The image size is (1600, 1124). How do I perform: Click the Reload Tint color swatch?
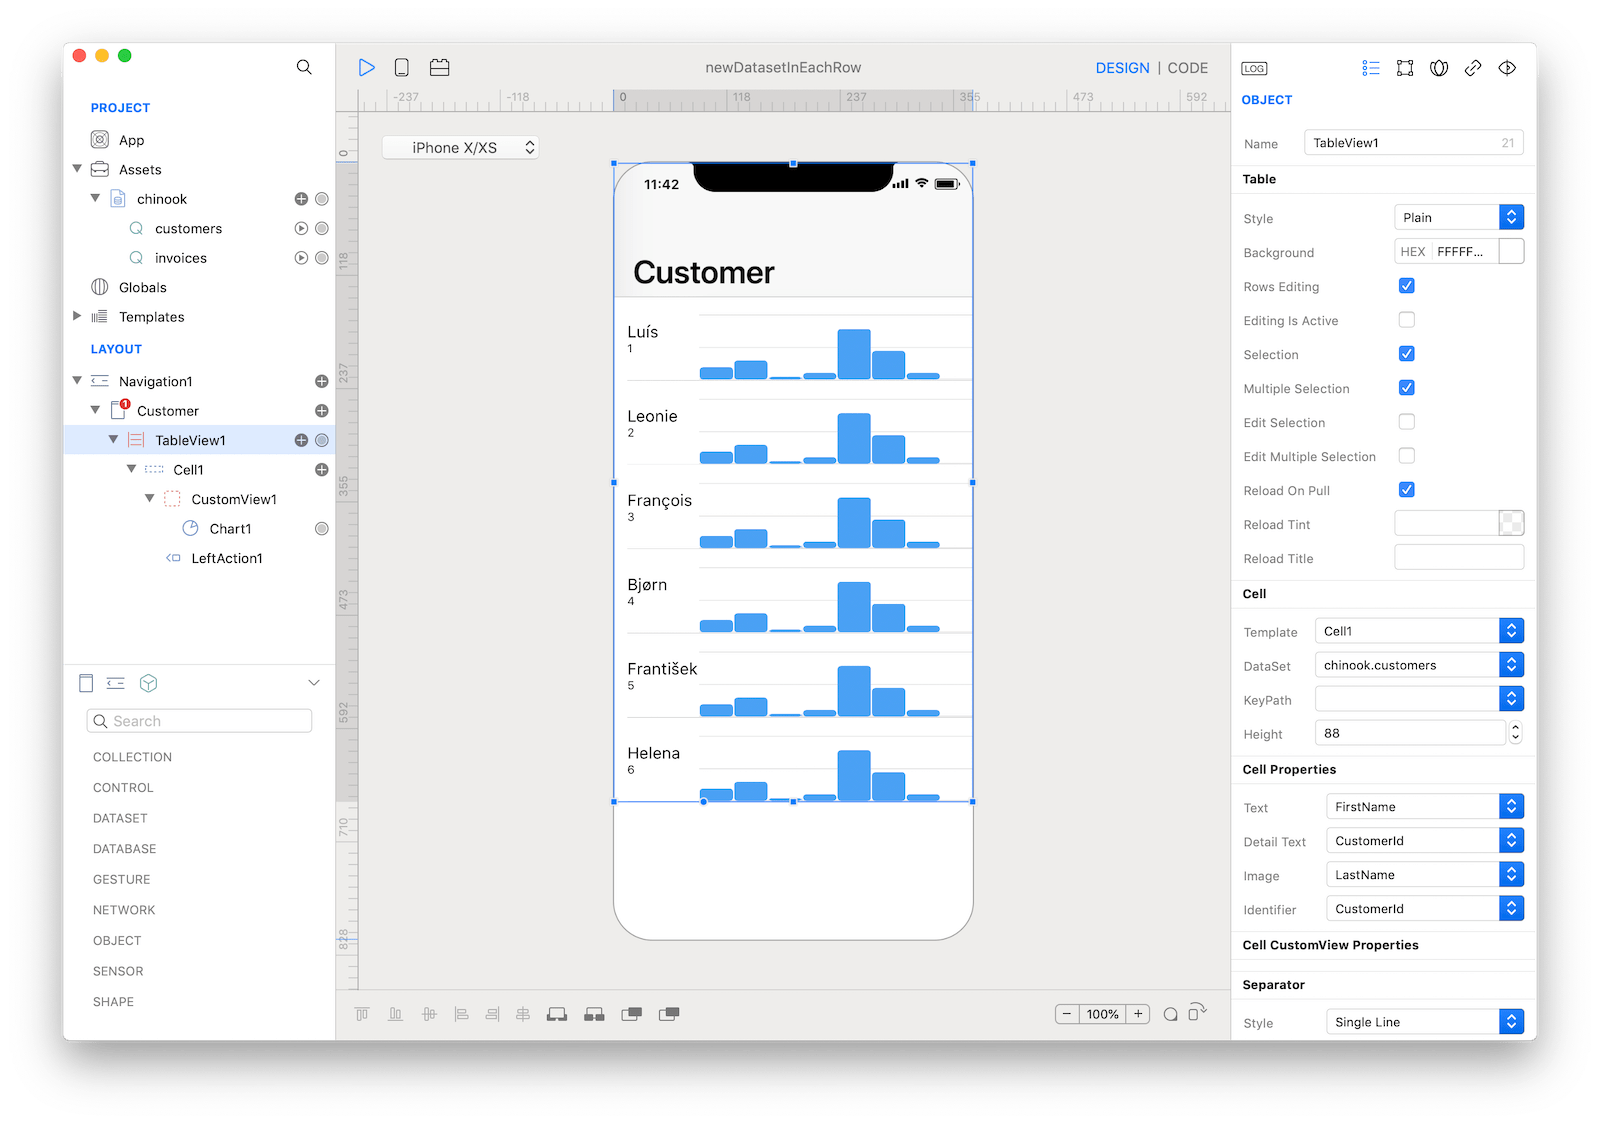coord(1512,523)
